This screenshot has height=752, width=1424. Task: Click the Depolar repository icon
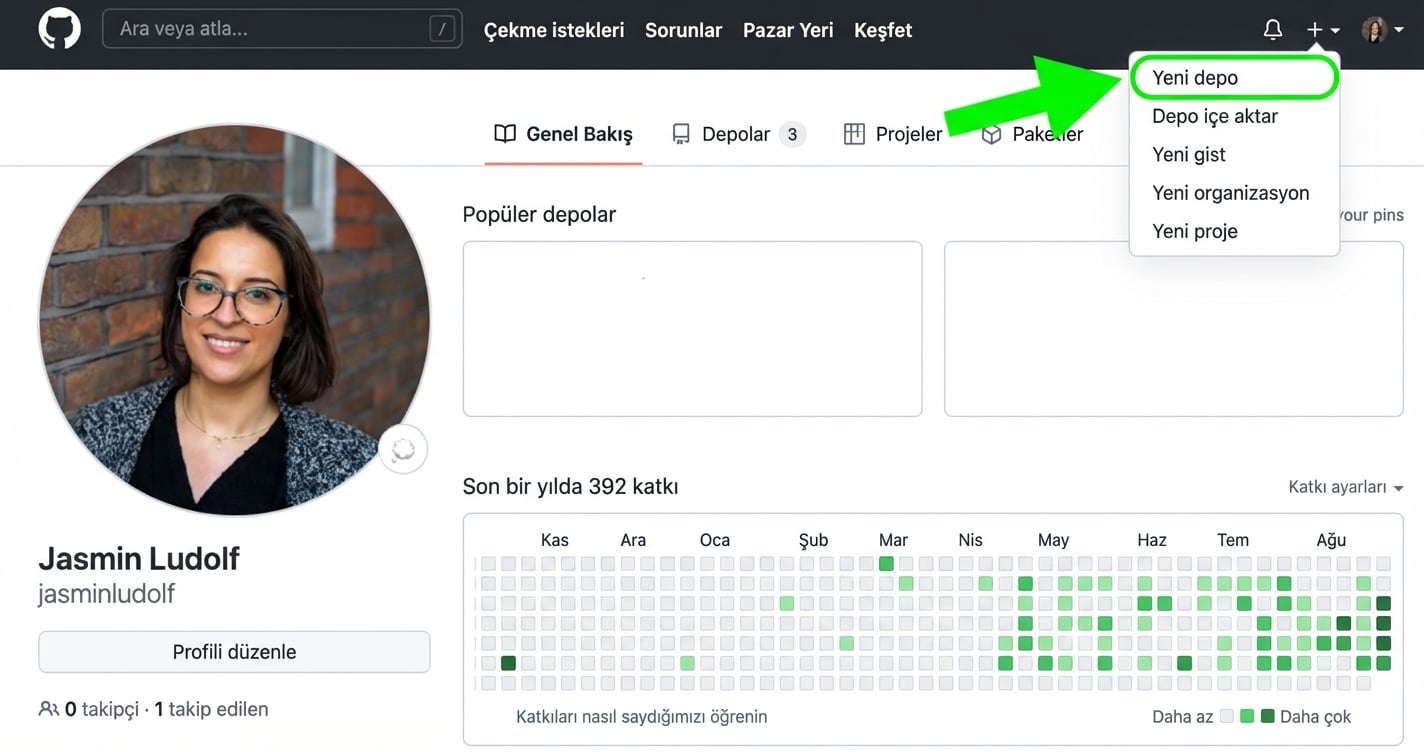[x=681, y=133]
